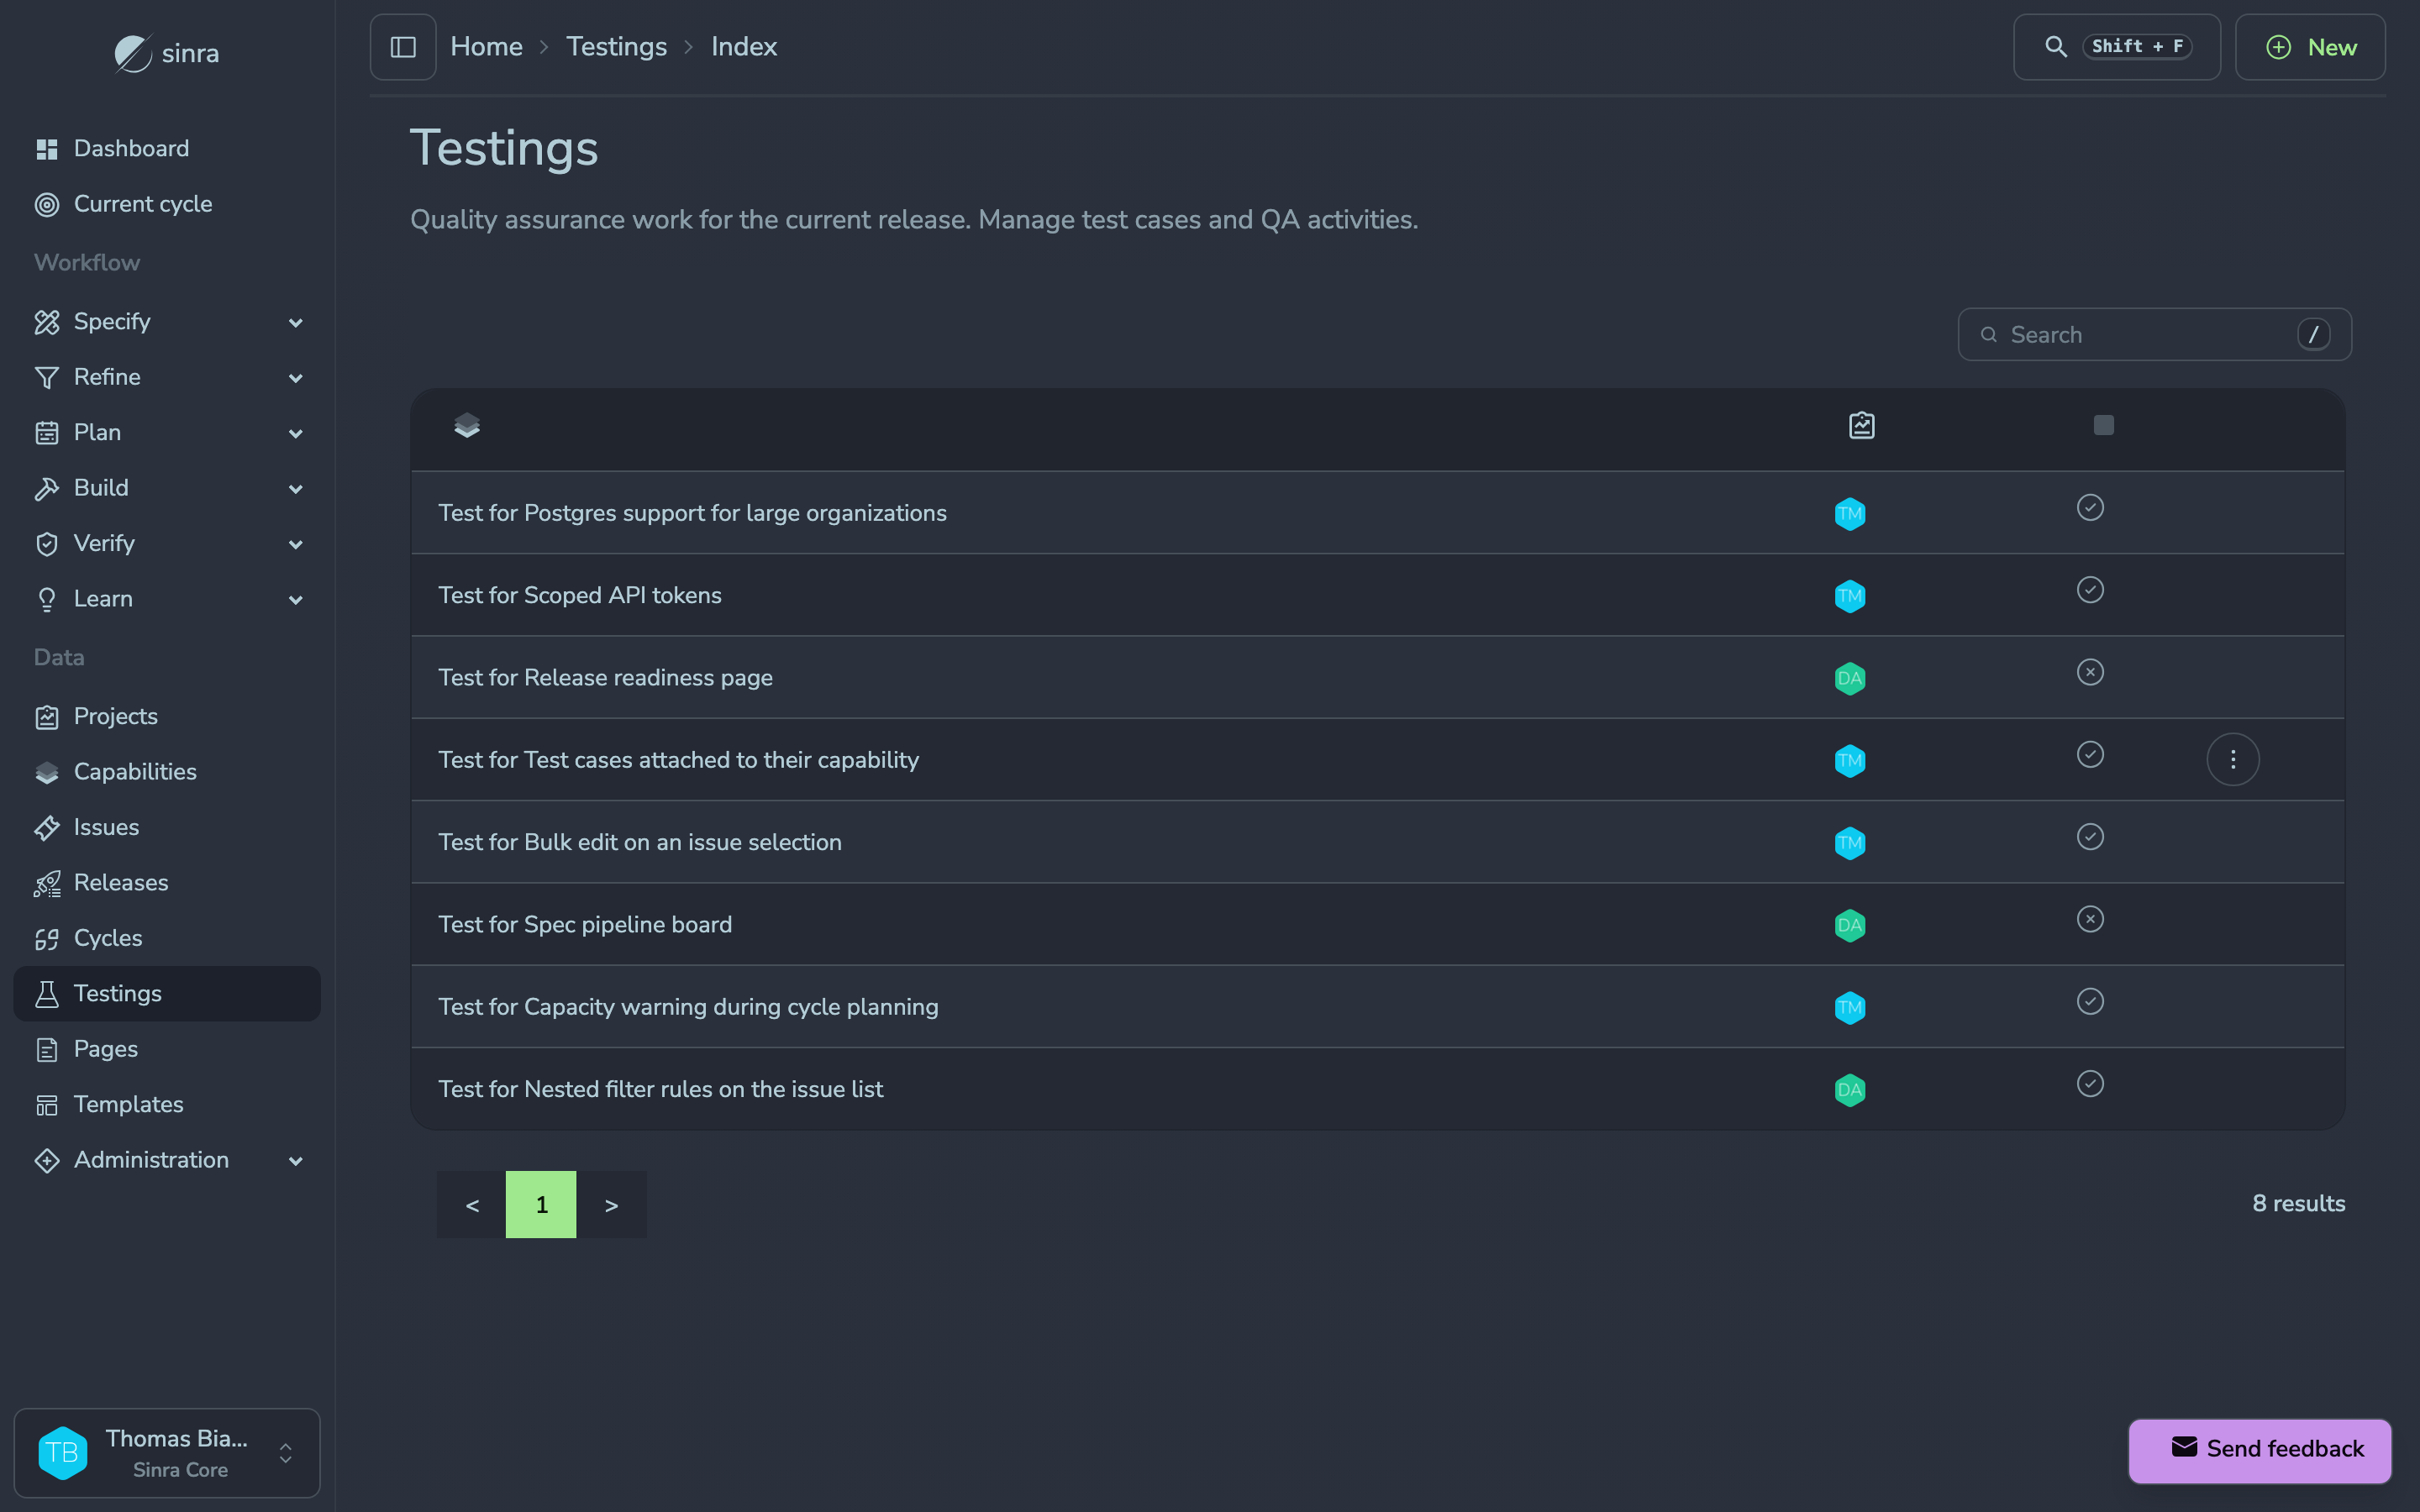Click DA avatar on Release readiness row
2420x1512 pixels.
click(x=1850, y=679)
